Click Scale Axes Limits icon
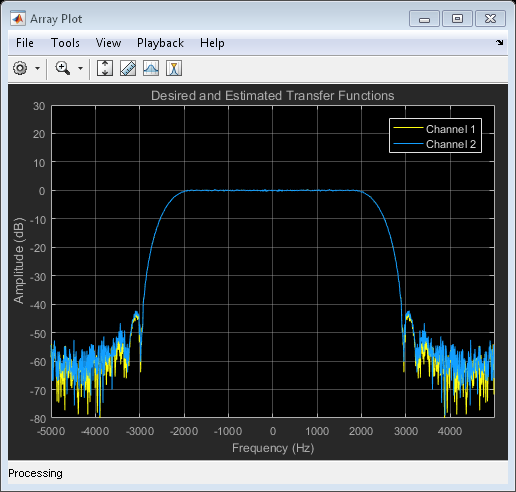Viewport: 516px width, 492px height. pos(105,68)
